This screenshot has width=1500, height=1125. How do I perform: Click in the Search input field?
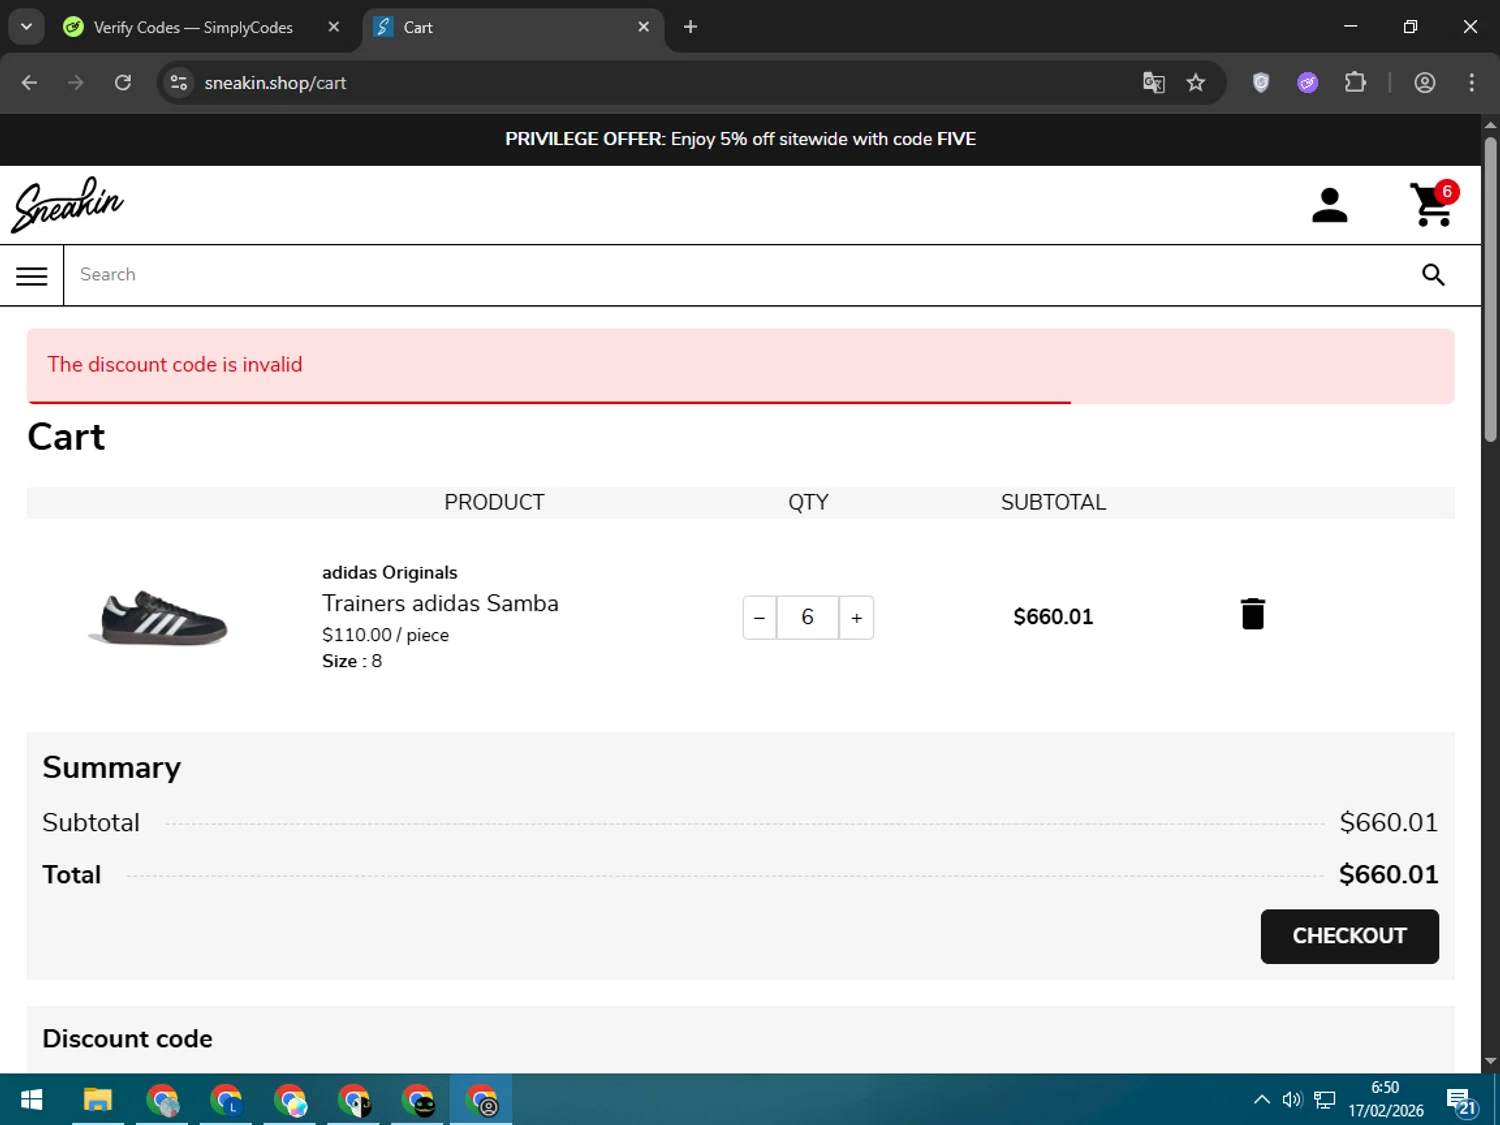pyautogui.click(x=740, y=275)
